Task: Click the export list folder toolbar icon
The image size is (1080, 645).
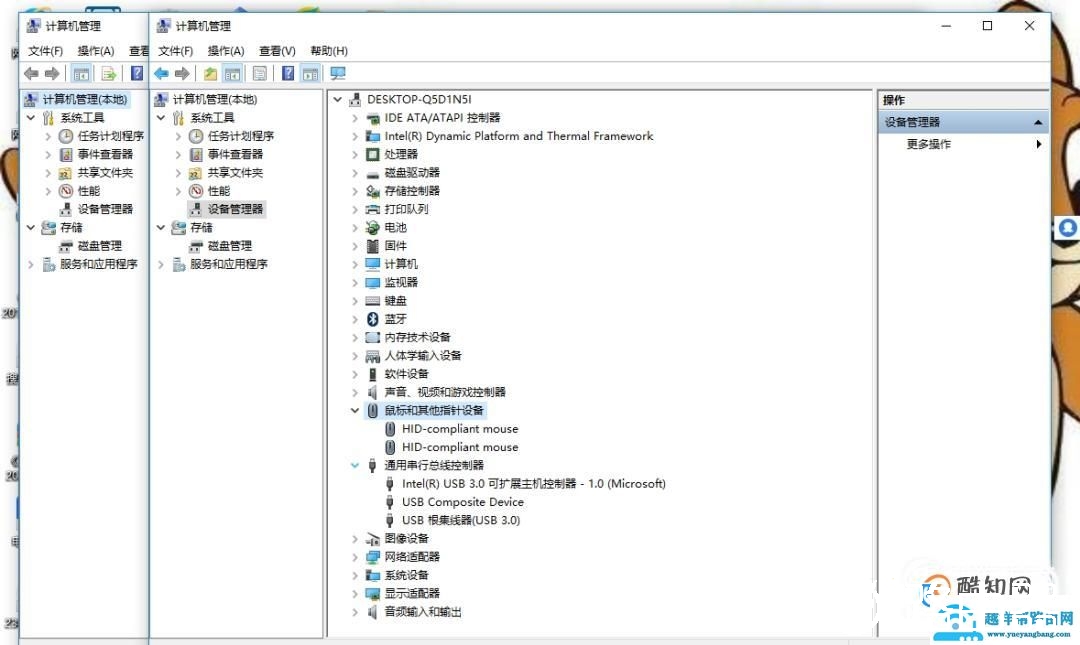Action: click(212, 72)
